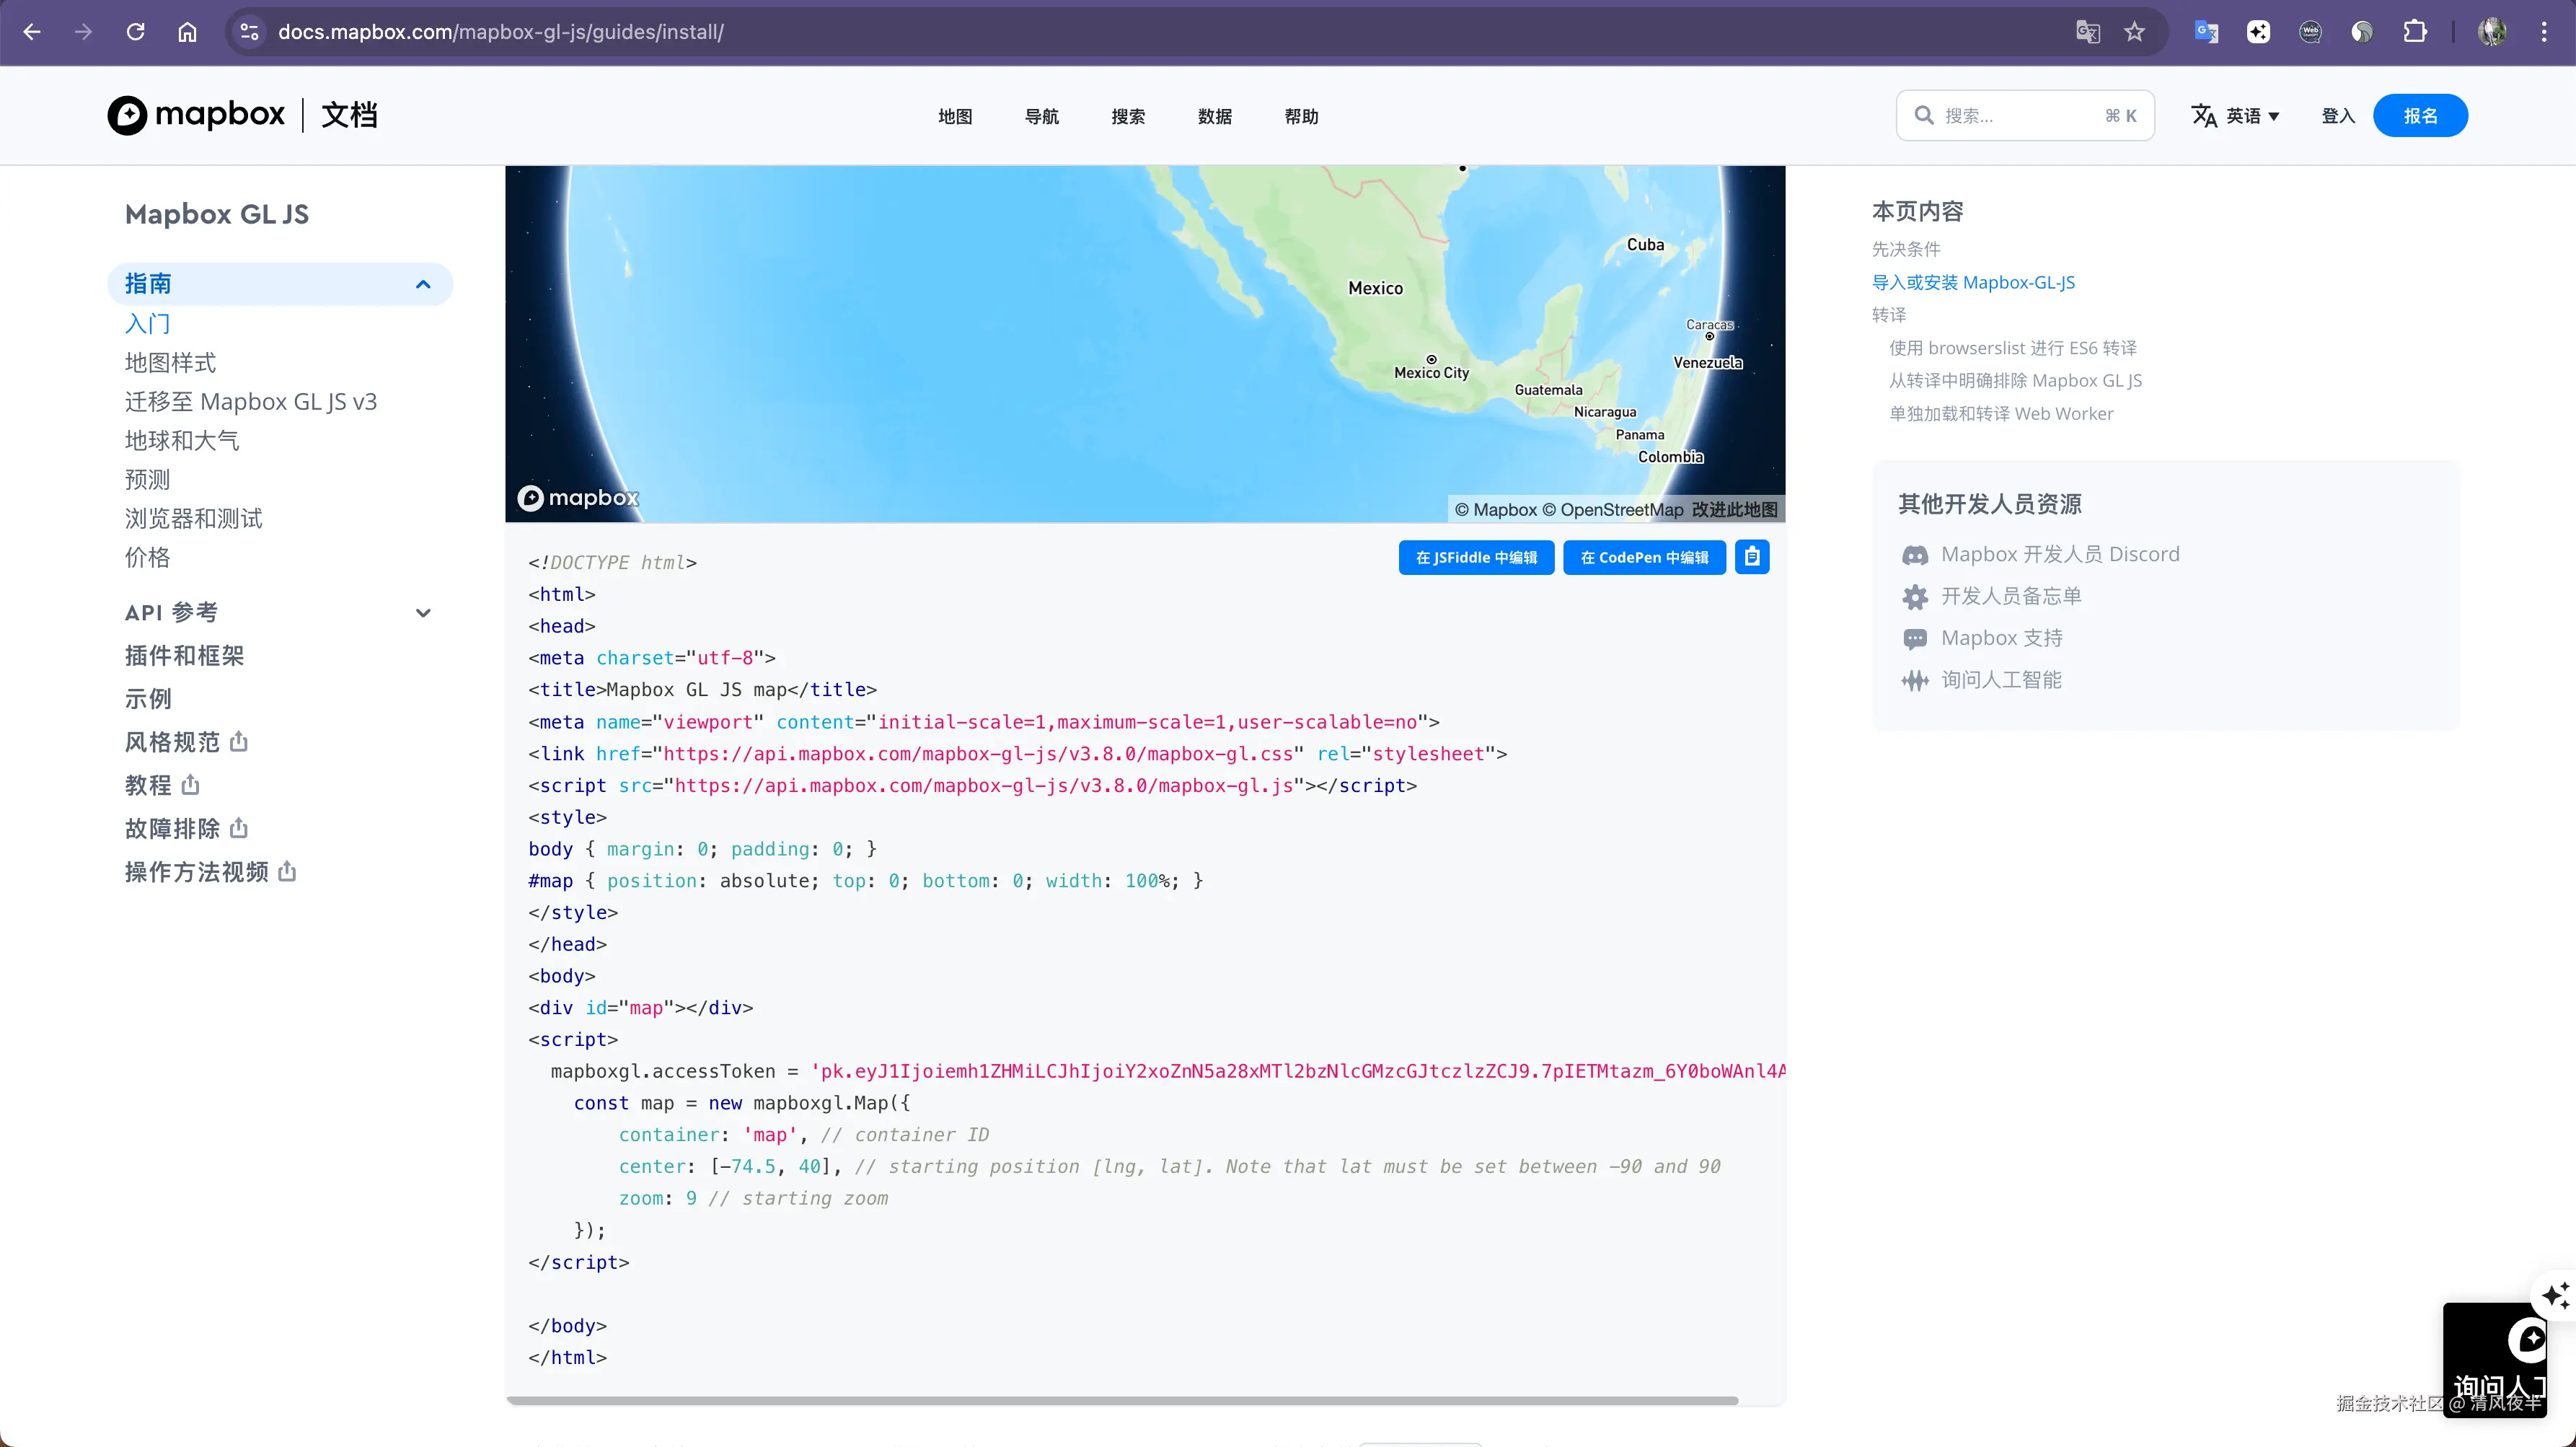Click the Google Translate icon in address bar
Viewport: 2576px width, 1447px height.
(x=2087, y=32)
